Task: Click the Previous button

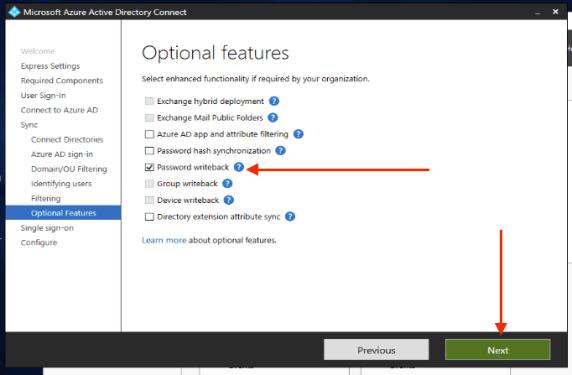Action: click(x=376, y=350)
